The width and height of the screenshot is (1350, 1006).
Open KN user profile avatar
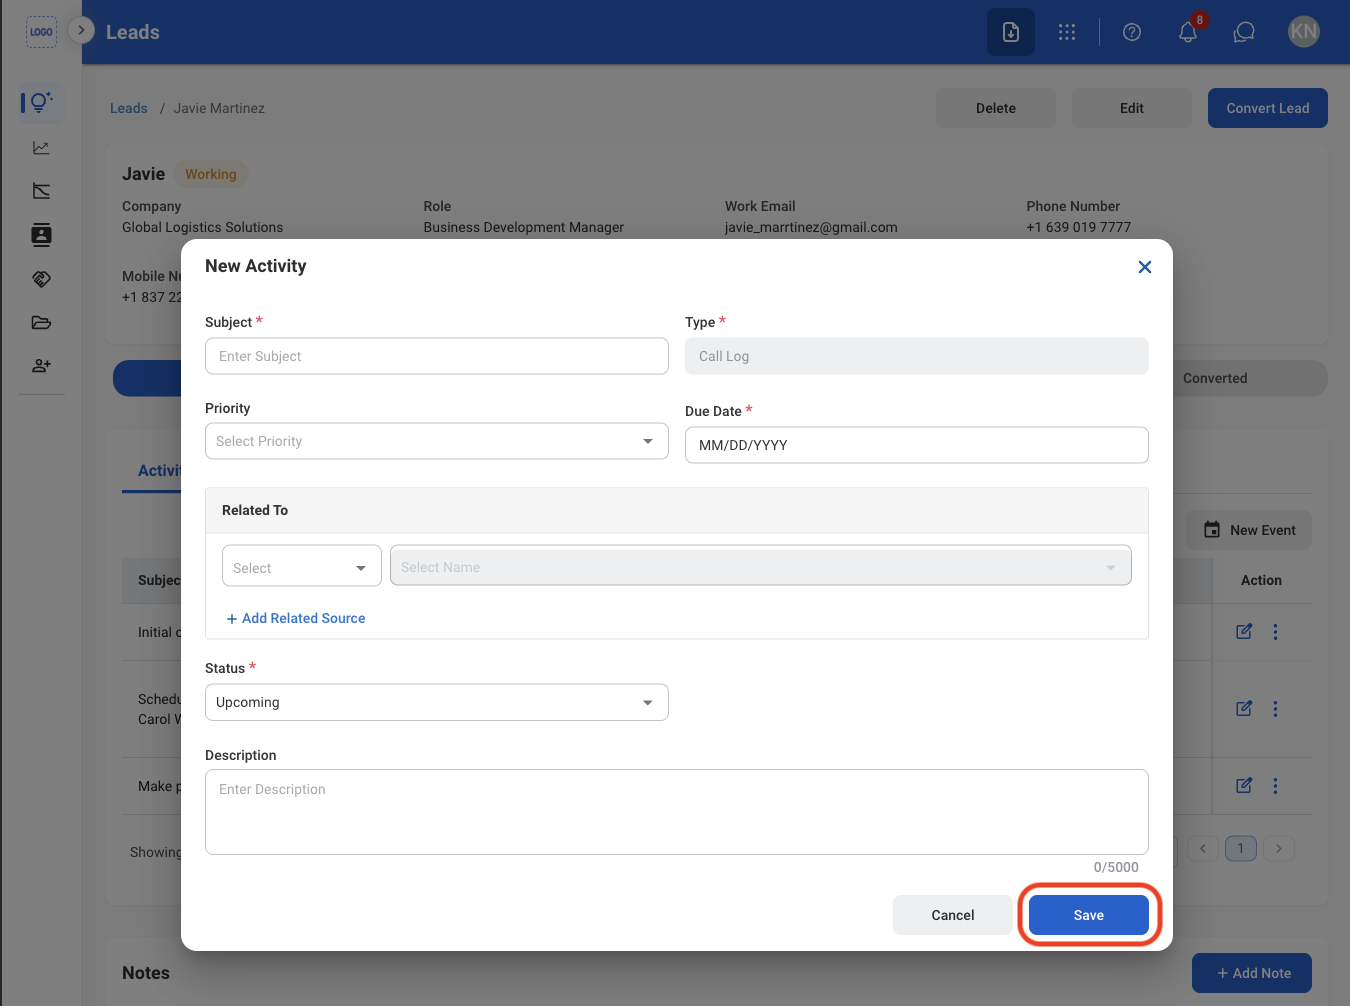1304,32
